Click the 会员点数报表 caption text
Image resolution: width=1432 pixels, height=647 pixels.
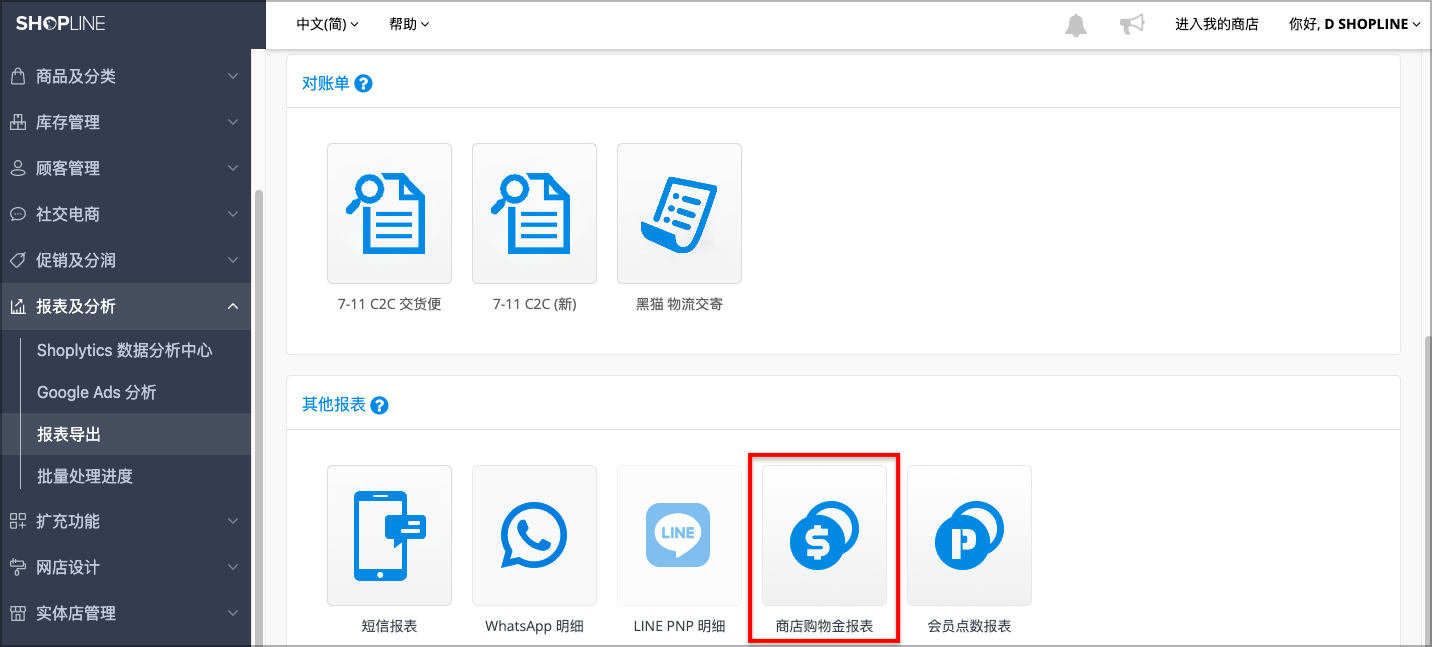point(969,626)
